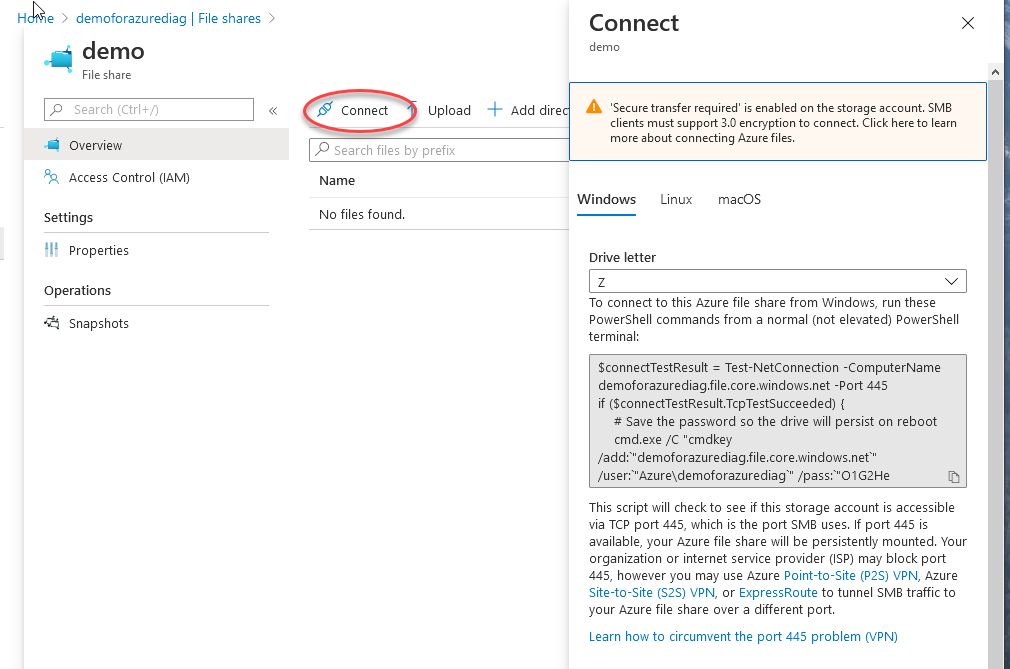This screenshot has height=669, width=1010.
Task: Click the demo file share header icon
Action: click(x=59, y=59)
